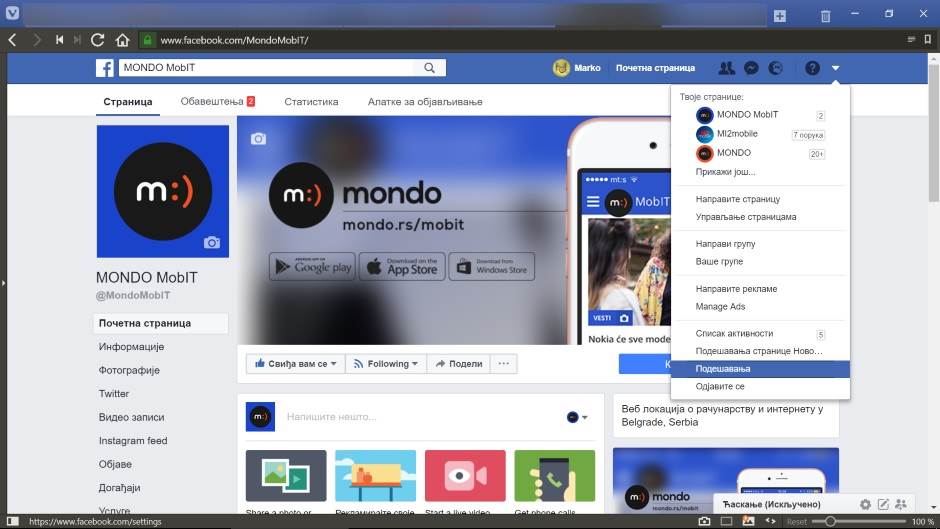Screen dimensions: 940x529
Task: Open the Обавештења tab
Action: point(218,101)
